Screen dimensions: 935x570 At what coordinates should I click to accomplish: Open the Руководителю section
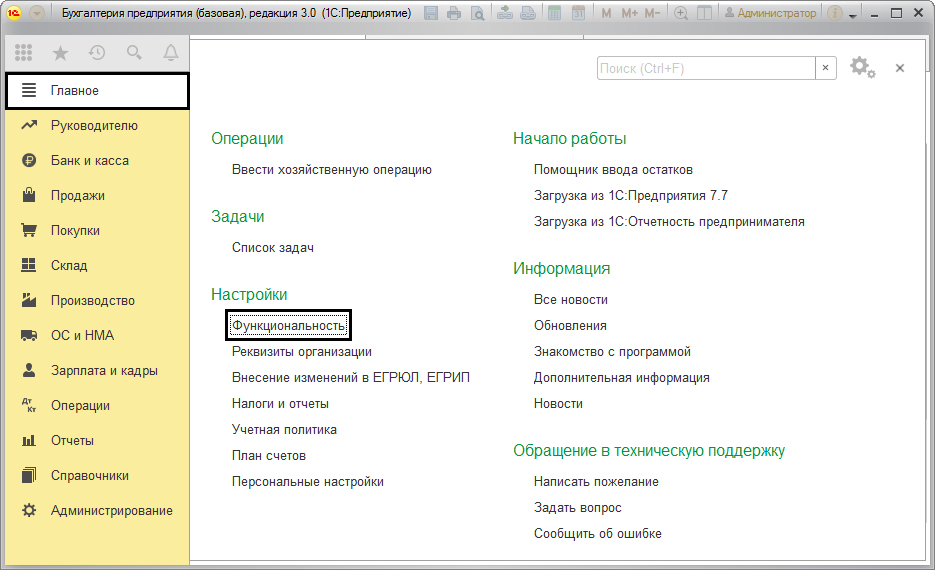pos(97,126)
